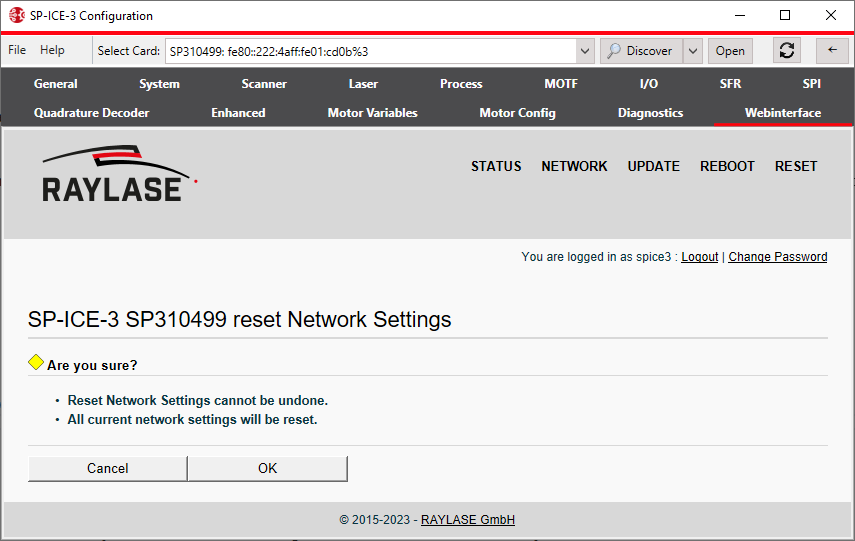The width and height of the screenshot is (855, 541).
Task: Click the refresh icon button
Action: click(786, 51)
